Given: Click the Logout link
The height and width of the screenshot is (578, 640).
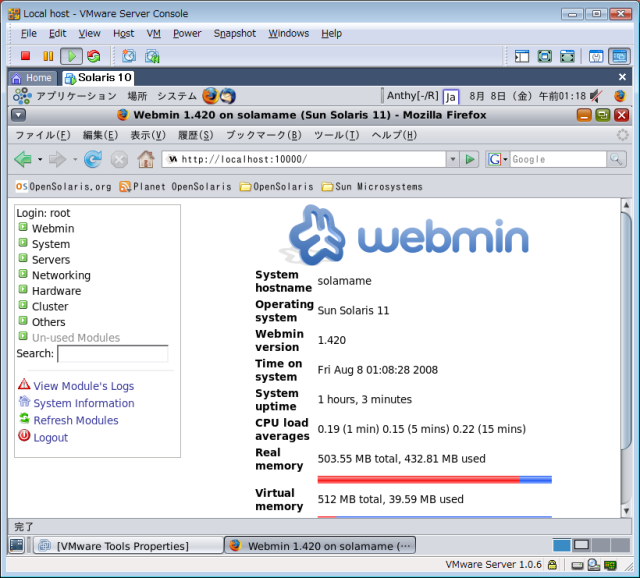Looking at the screenshot, I should click(51, 437).
